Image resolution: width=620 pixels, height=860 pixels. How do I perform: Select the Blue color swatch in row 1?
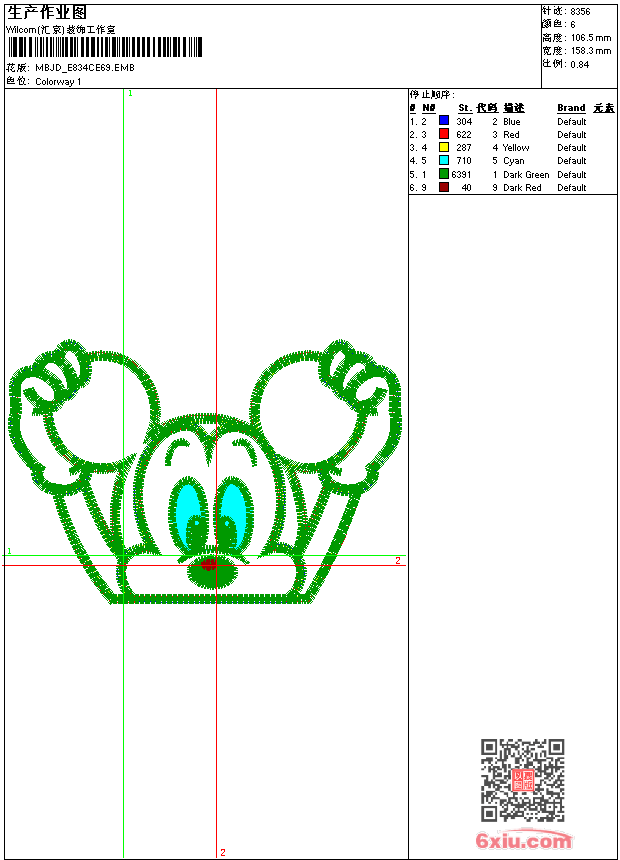pyautogui.click(x=444, y=121)
